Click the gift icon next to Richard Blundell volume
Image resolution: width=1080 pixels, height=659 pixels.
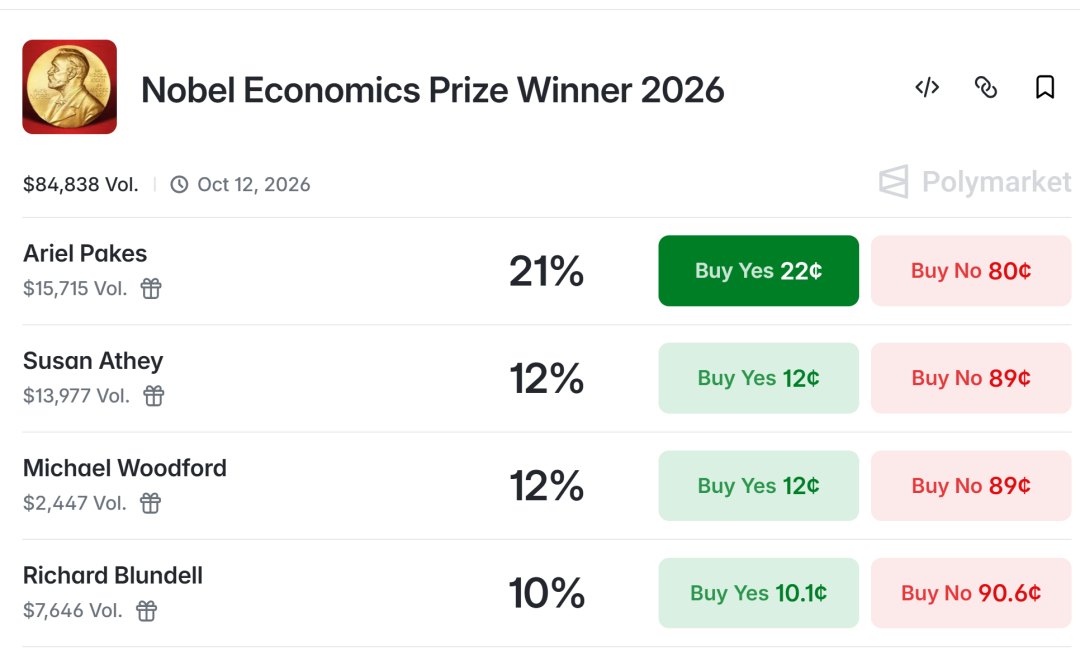coord(146,610)
